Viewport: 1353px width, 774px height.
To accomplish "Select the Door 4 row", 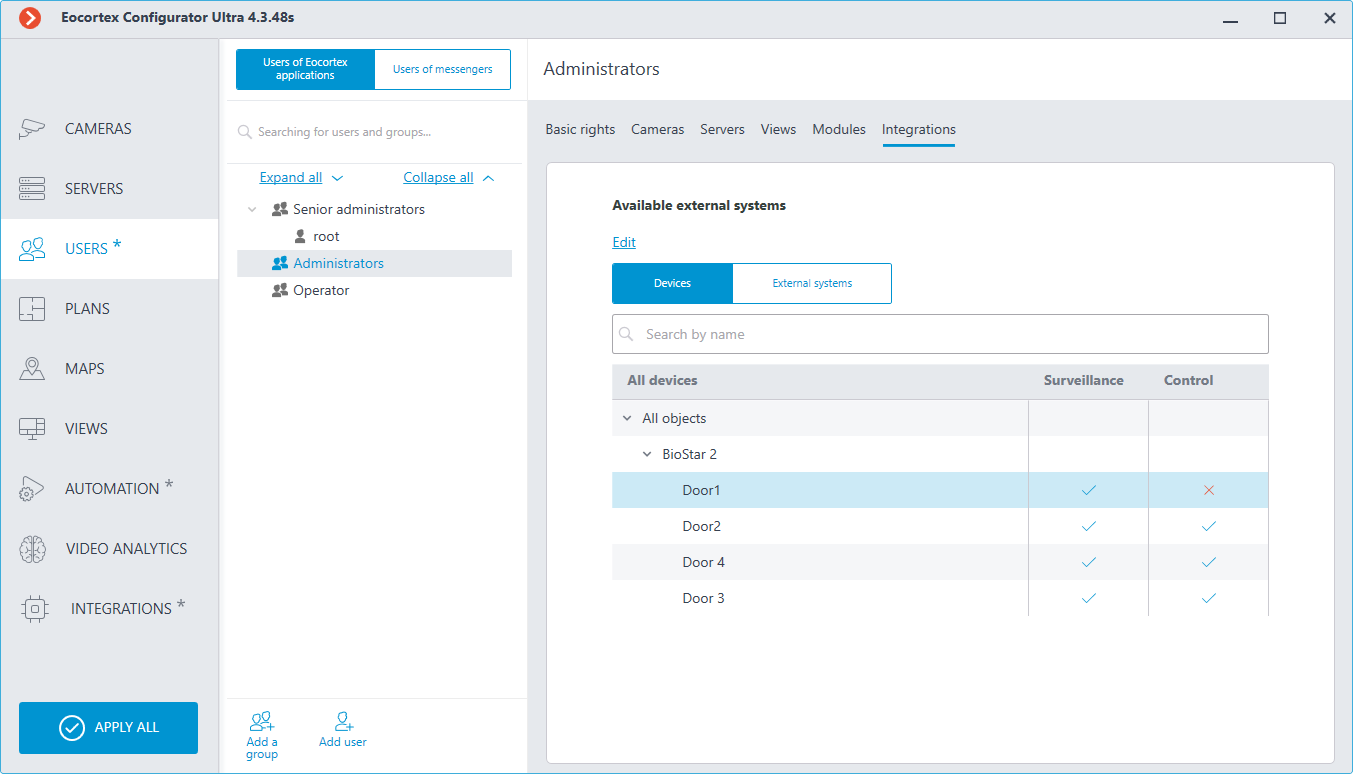I will point(940,562).
